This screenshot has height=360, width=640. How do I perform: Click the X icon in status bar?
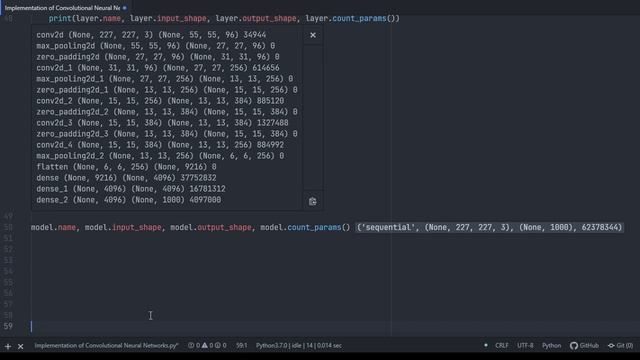click(x=20, y=346)
